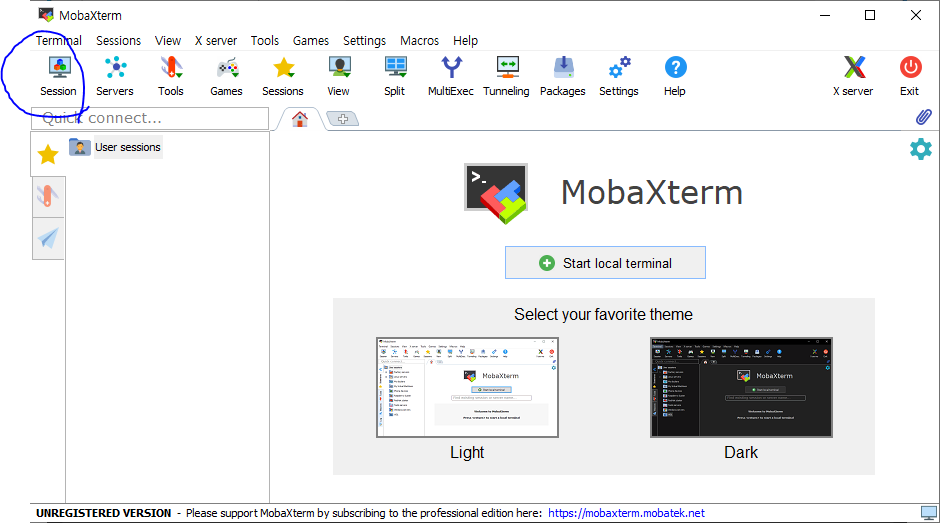Open a new Session from the toolbar
This screenshot has height=523, width=940.
point(59,76)
